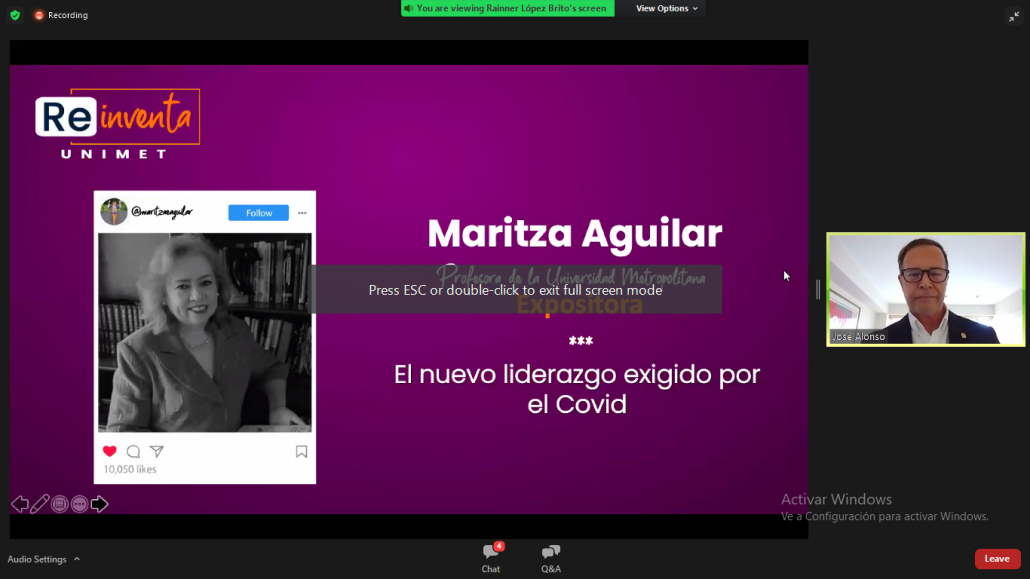The image size is (1030, 579).
Task: Click José Alonso's video thumbnail
Action: pyautogui.click(x=926, y=289)
